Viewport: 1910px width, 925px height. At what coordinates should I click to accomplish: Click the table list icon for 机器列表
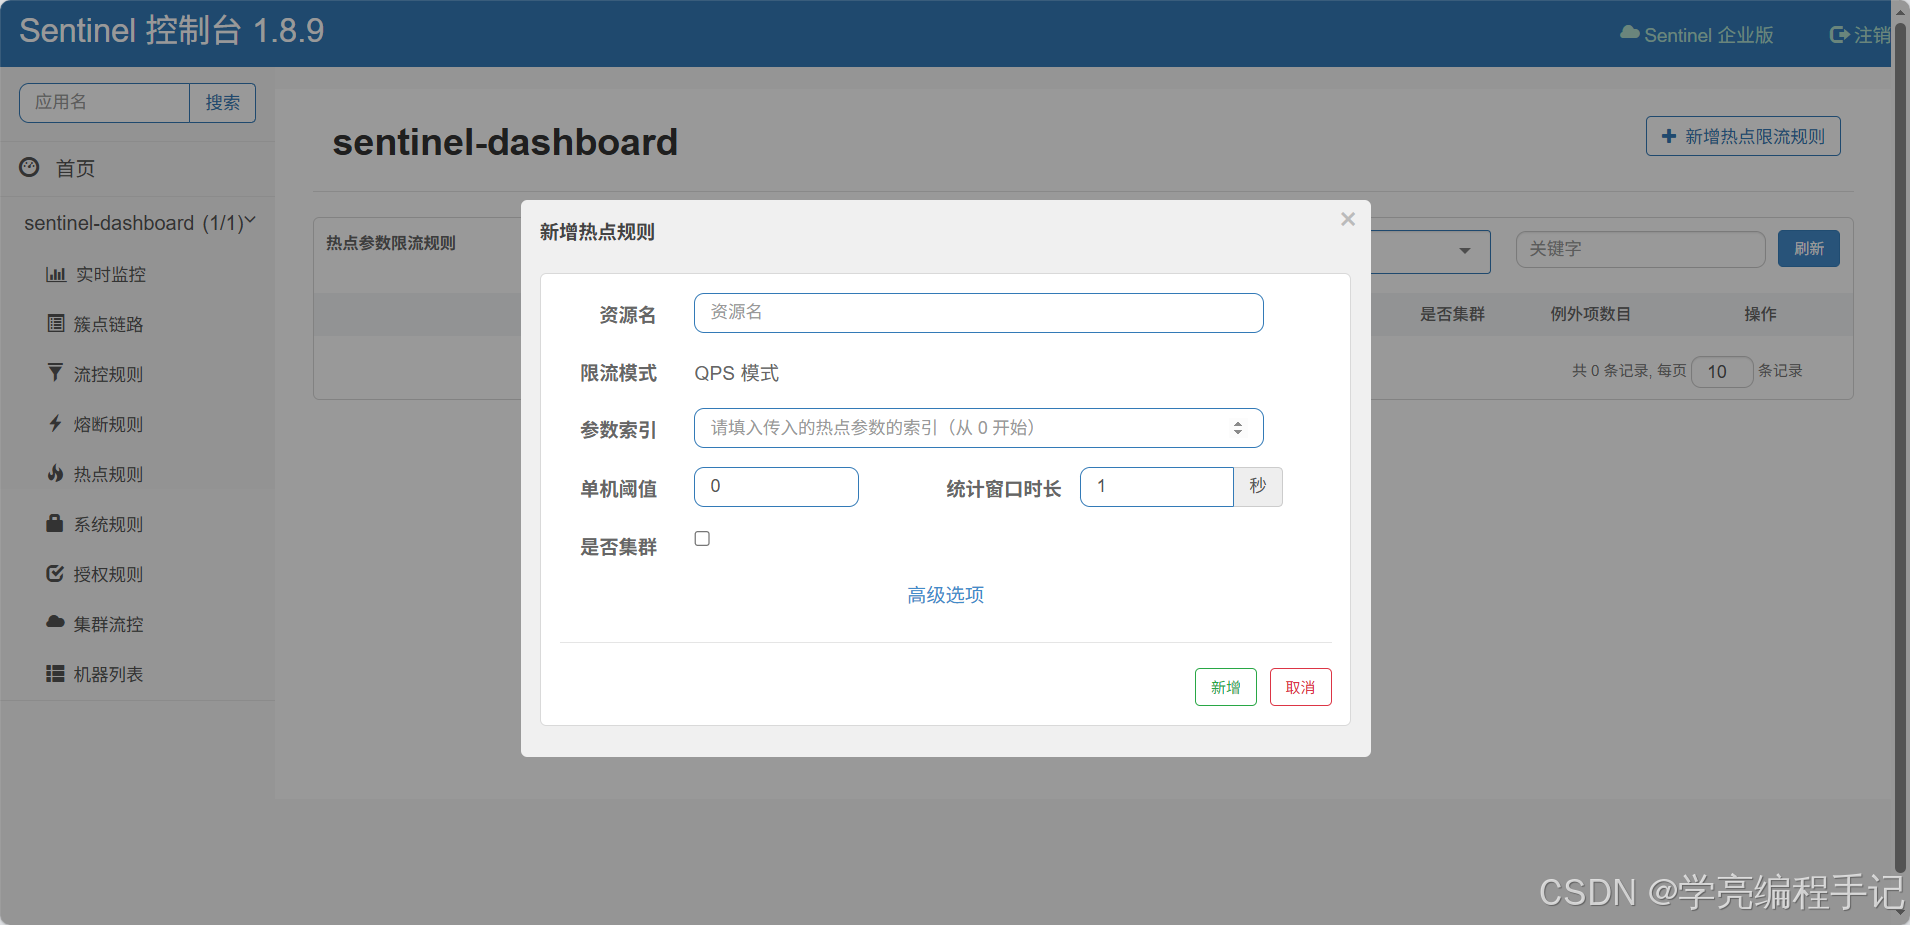point(55,673)
